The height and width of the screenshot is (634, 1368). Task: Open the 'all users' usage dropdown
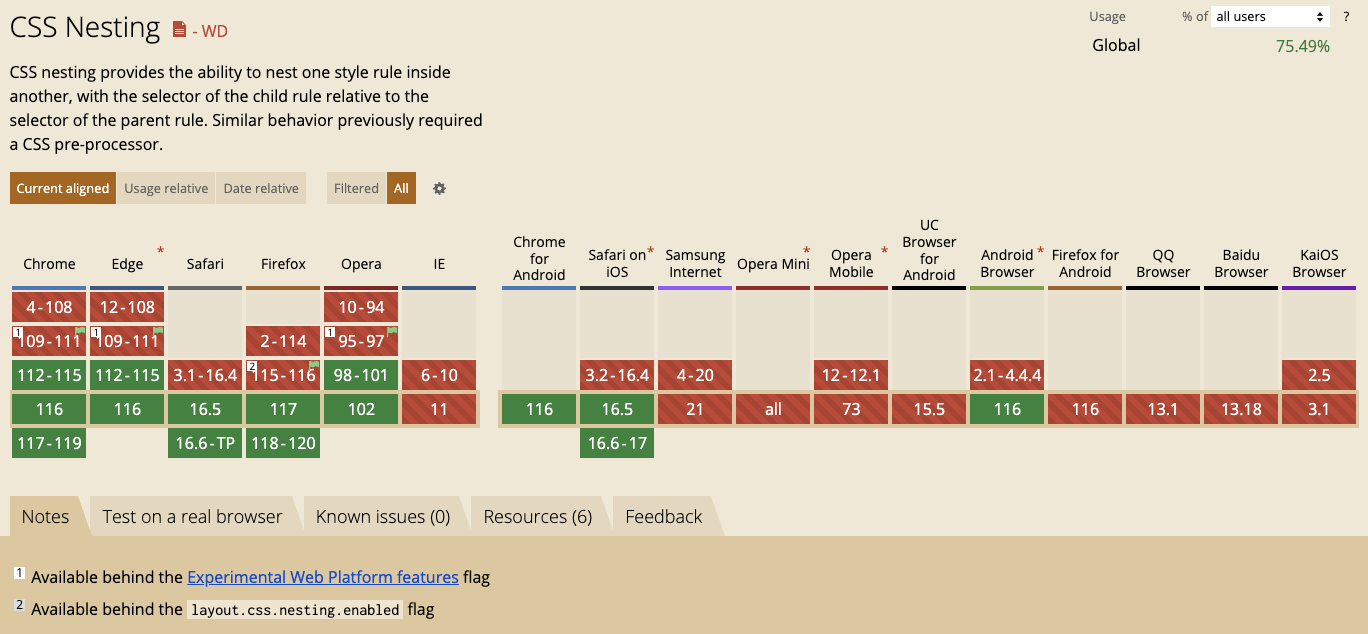click(1270, 16)
